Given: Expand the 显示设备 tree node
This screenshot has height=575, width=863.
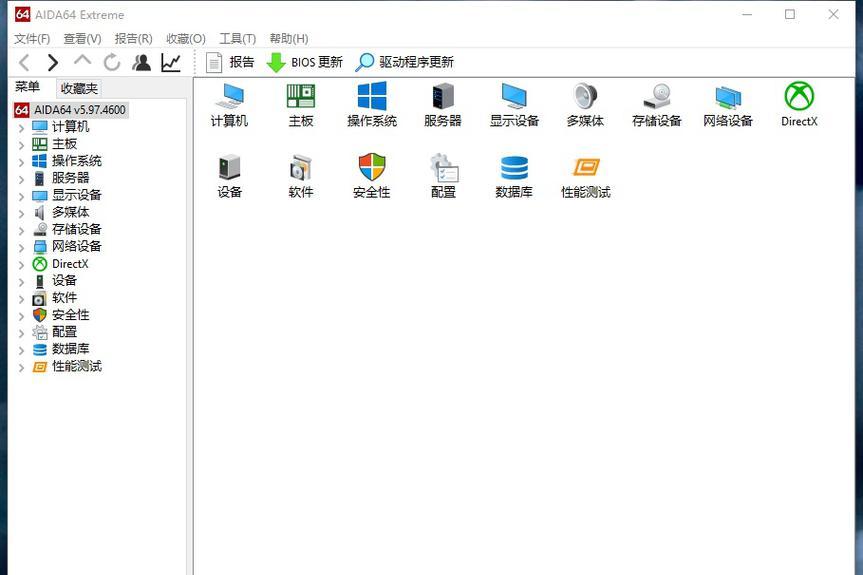Looking at the screenshot, I should point(21,196).
